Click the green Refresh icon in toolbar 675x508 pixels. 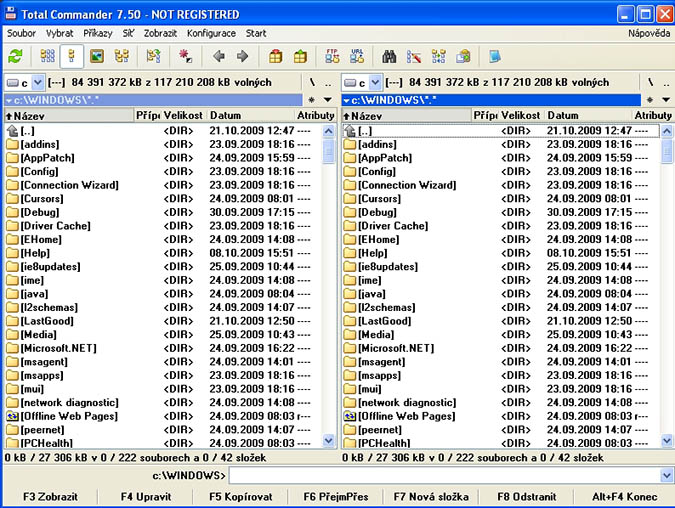tap(15, 57)
